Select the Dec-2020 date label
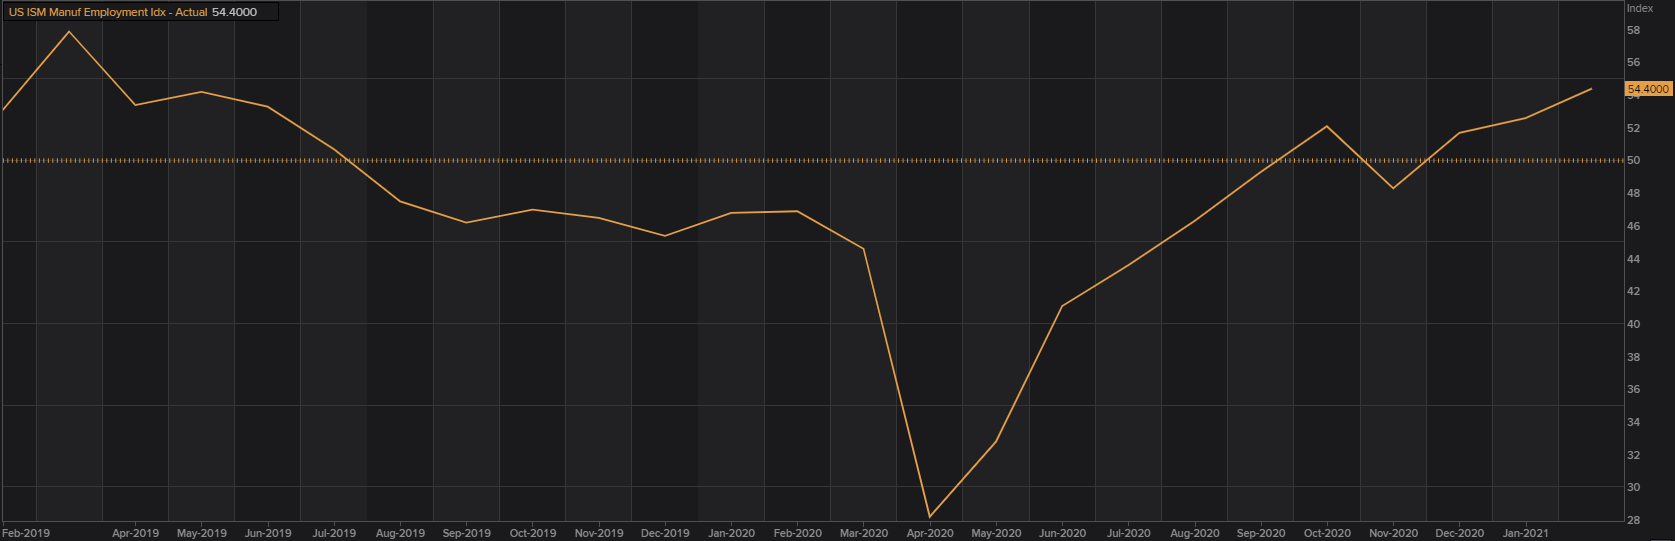Viewport: 1675px width, 541px height. 1459,533
